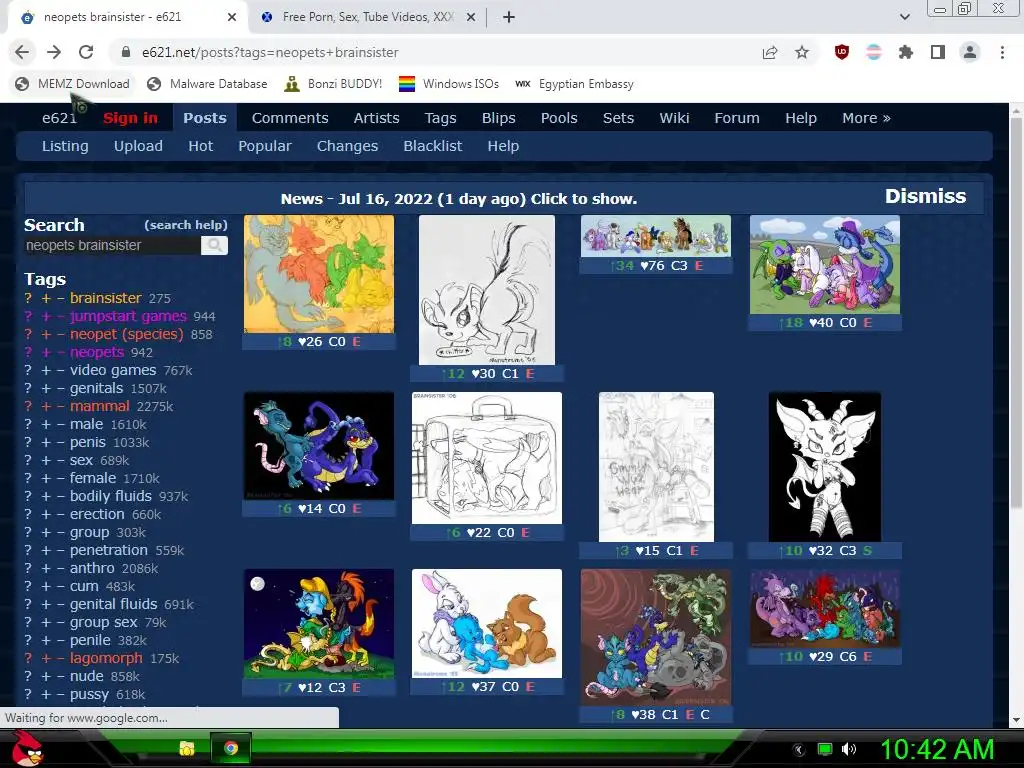
Task: Add the lagomorph tag with '+'
Action: click(46, 658)
